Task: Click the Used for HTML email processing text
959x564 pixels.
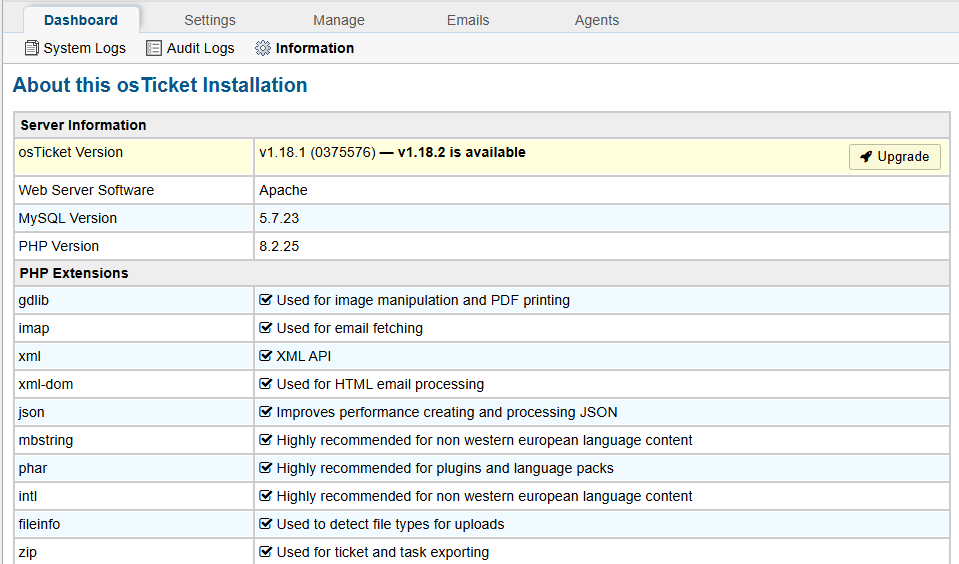Action: (380, 384)
